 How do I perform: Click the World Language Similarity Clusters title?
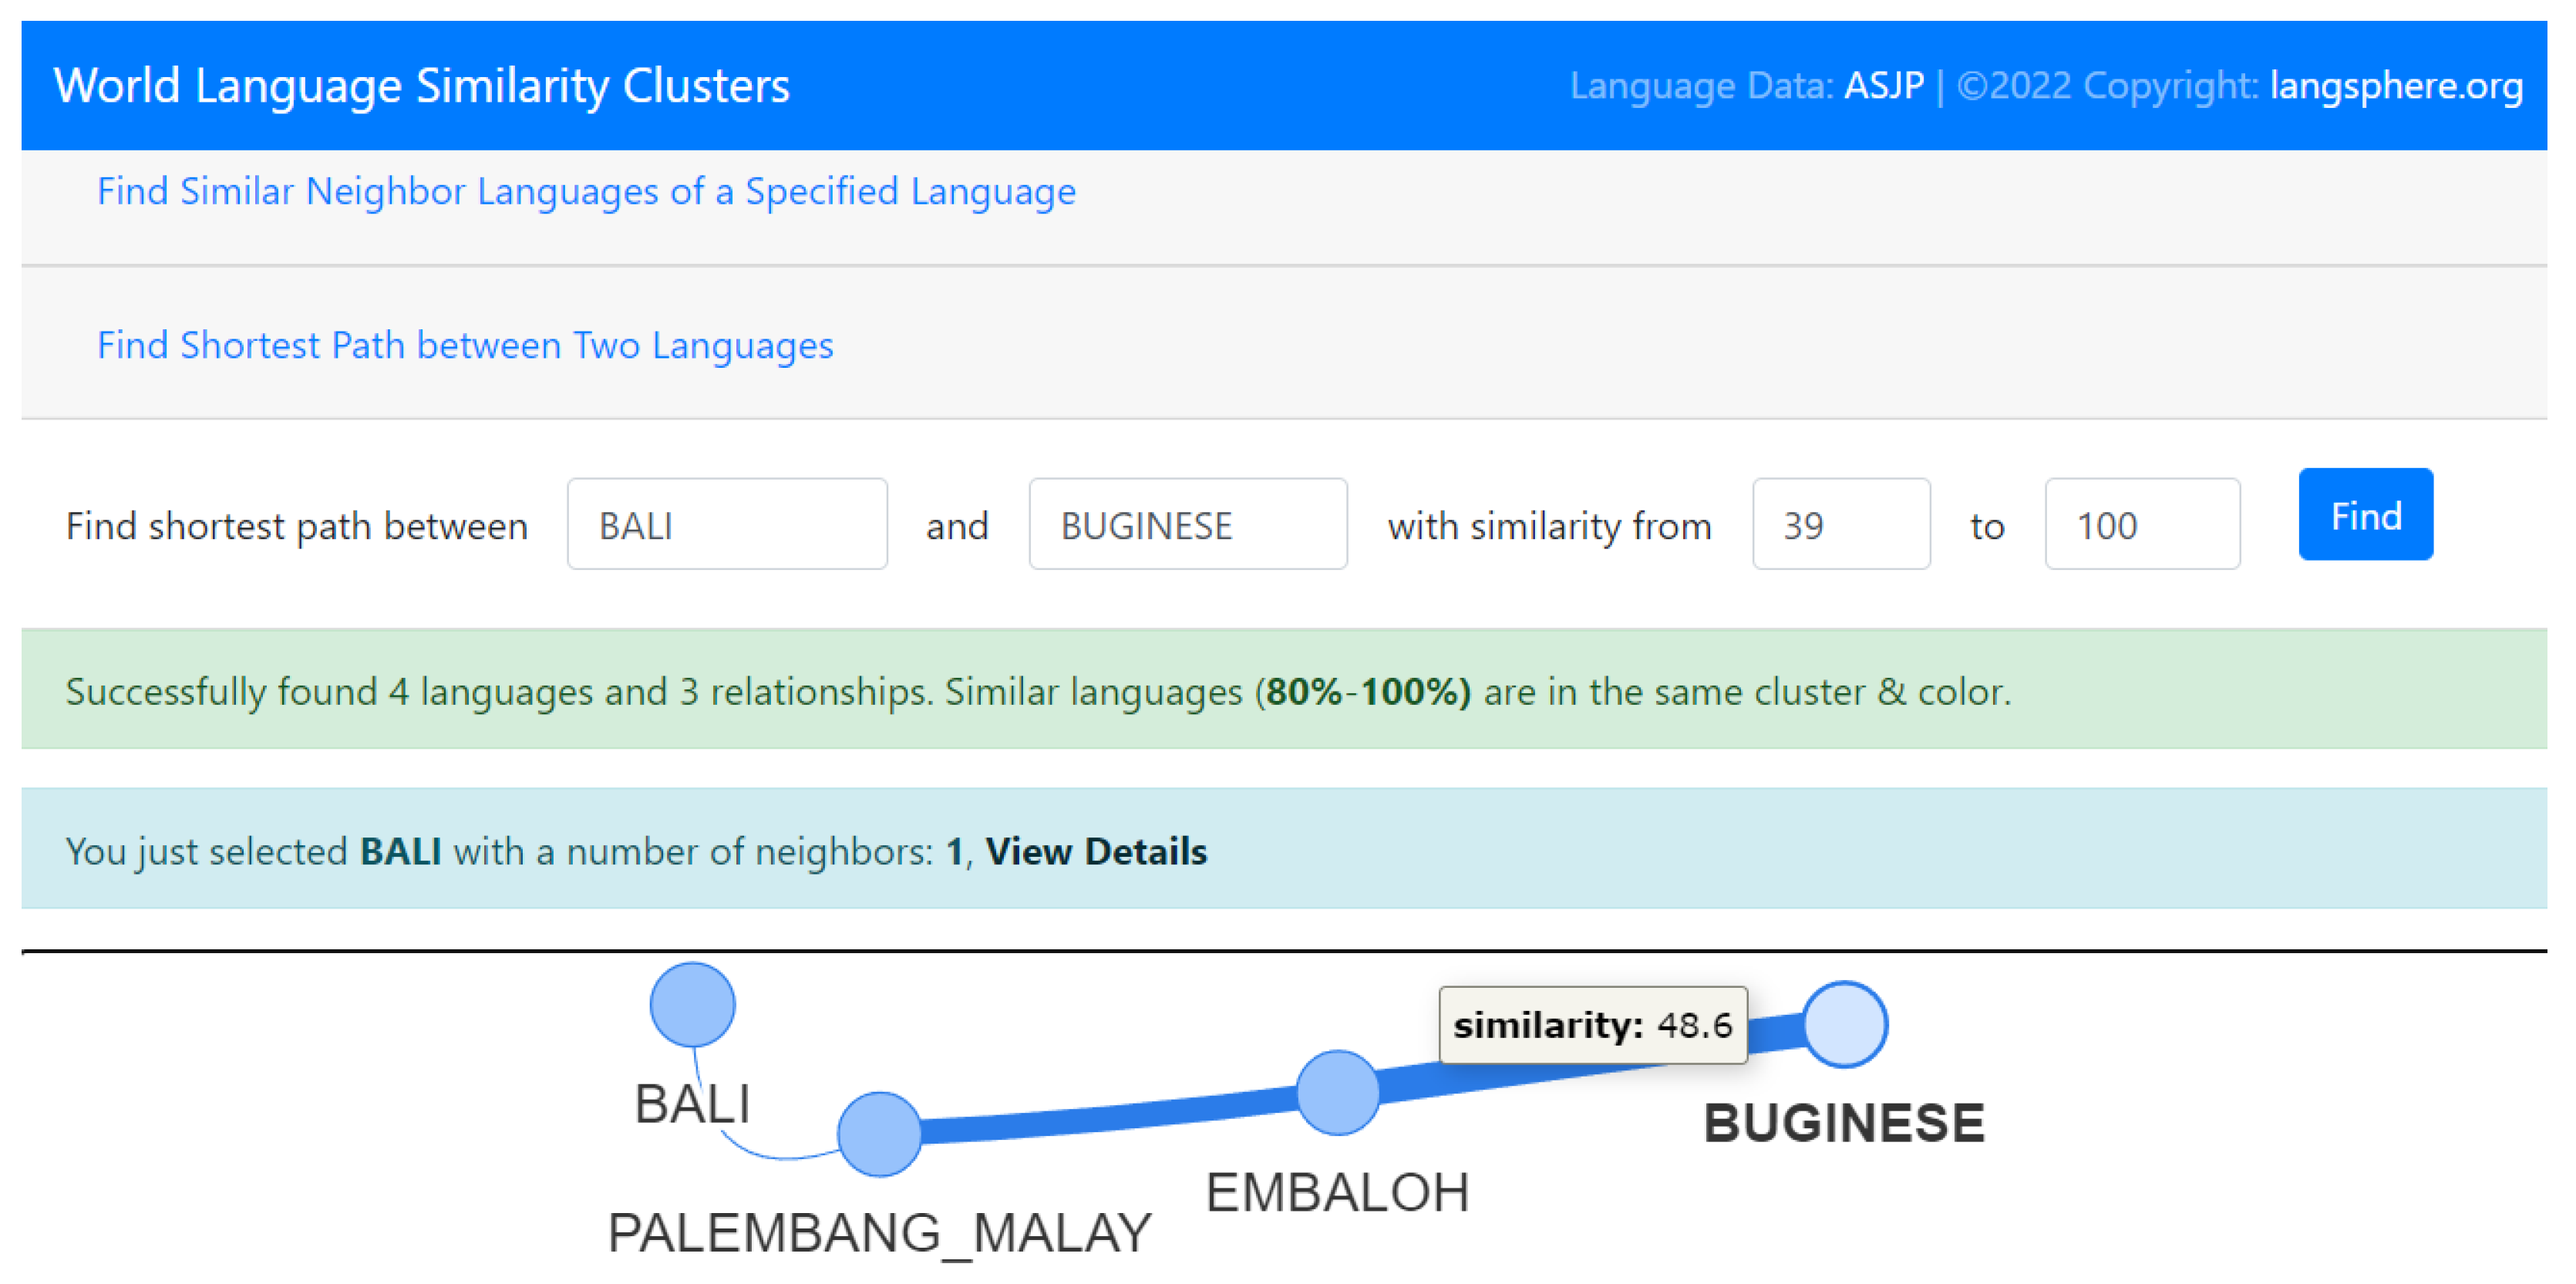(421, 86)
